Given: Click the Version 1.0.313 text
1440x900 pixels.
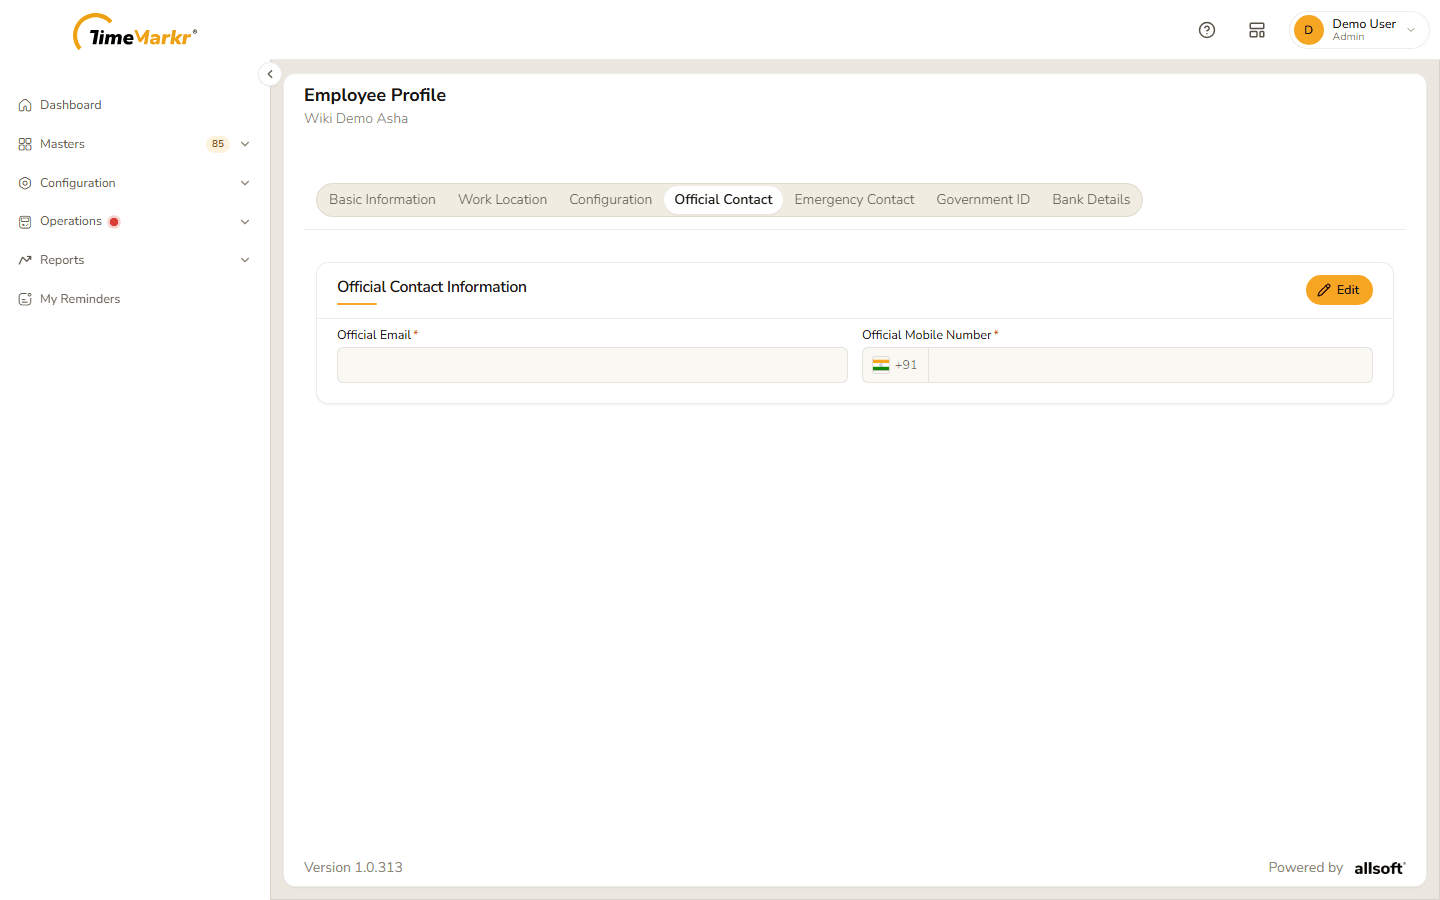Looking at the screenshot, I should (353, 868).
